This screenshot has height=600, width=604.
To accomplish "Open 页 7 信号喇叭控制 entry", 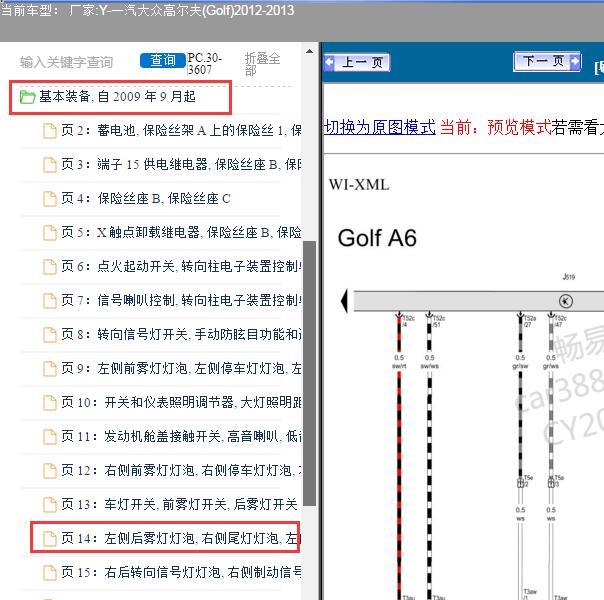I will pyautogui.click(x=181, y=300).
